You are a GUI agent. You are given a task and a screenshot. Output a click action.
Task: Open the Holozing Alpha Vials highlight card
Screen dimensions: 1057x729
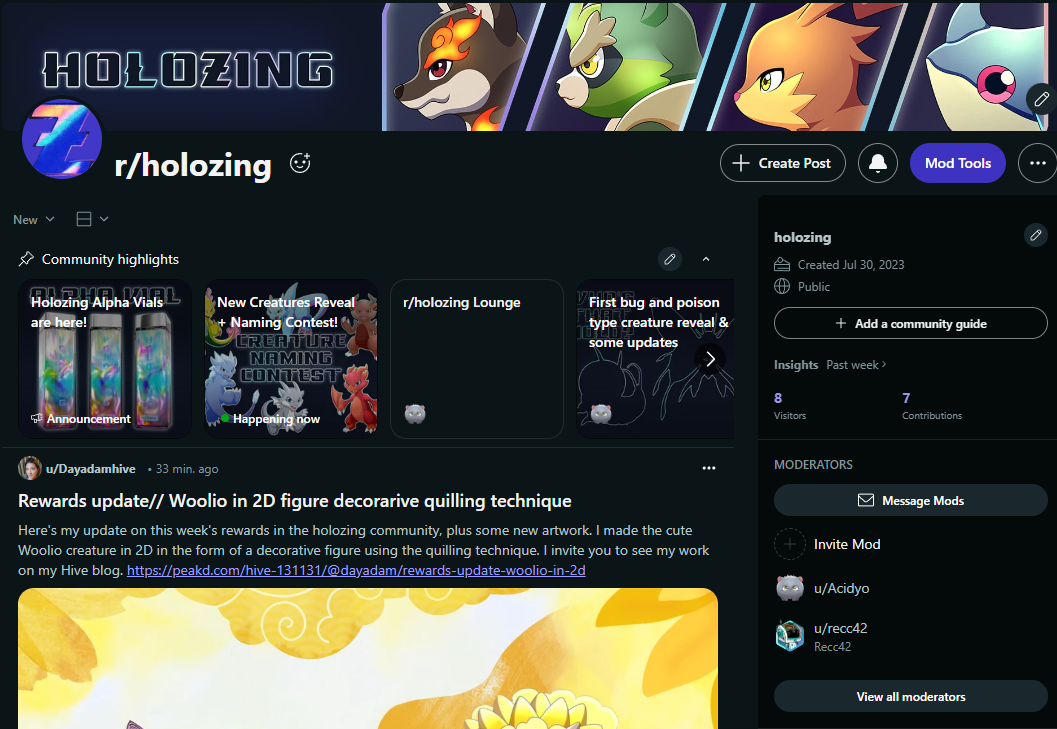(x=105, y=359)
